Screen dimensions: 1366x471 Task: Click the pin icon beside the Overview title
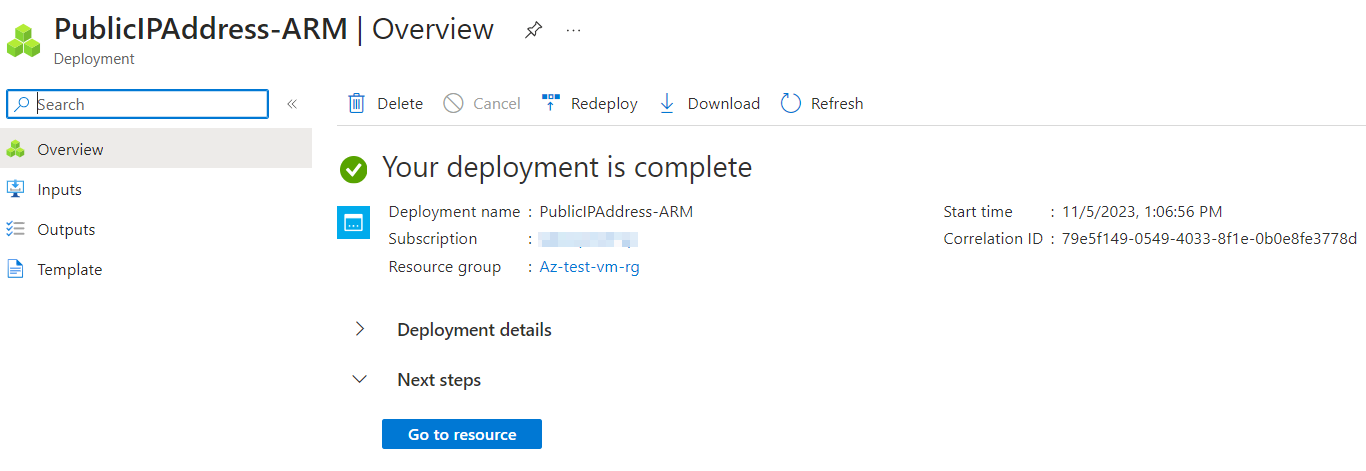(533, 31)
